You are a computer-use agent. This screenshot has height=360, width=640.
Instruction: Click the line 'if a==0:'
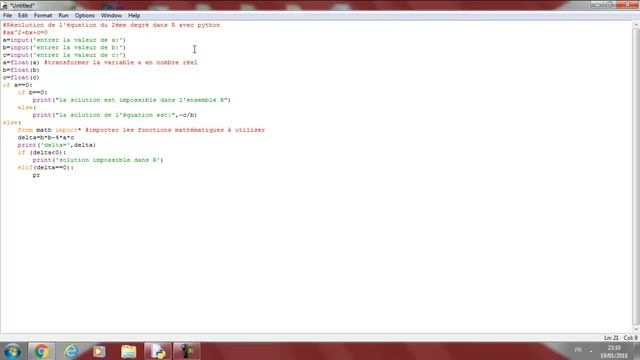point(18,85)
